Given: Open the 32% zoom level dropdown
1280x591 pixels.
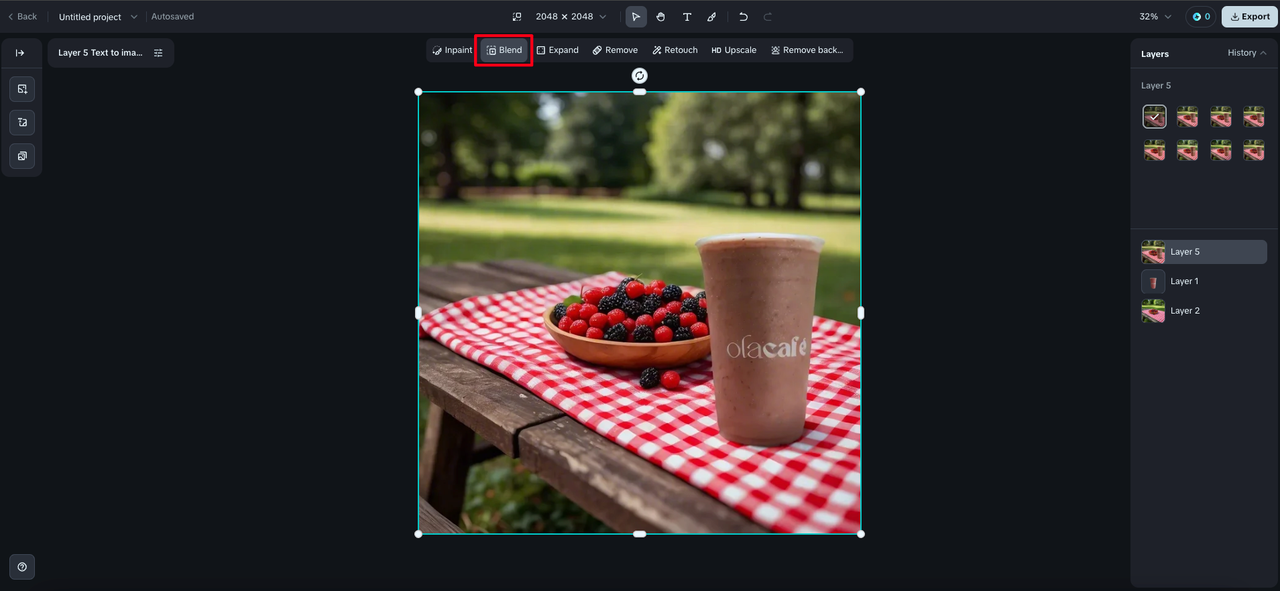Looking at the screenshot, I should tap(1155, 17).
